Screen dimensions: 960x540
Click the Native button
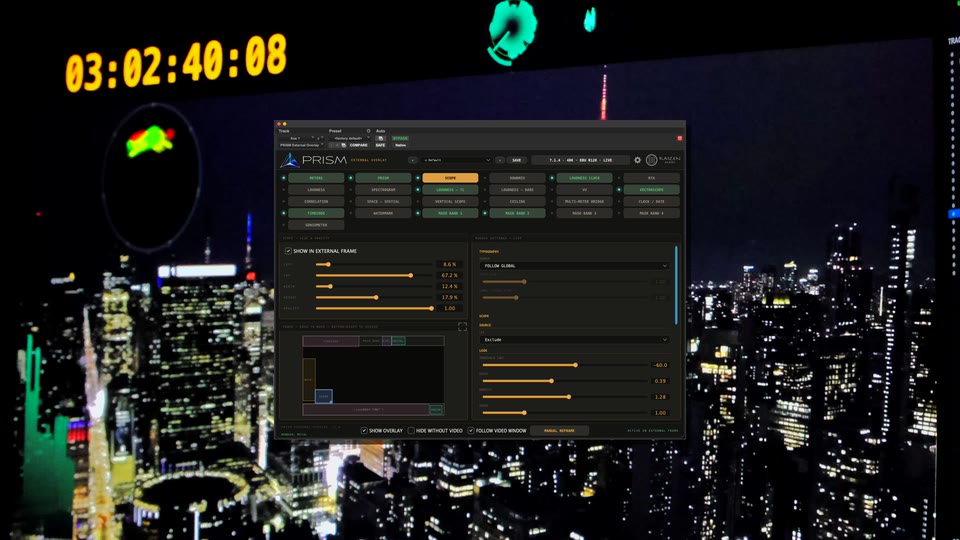point(400,145)
